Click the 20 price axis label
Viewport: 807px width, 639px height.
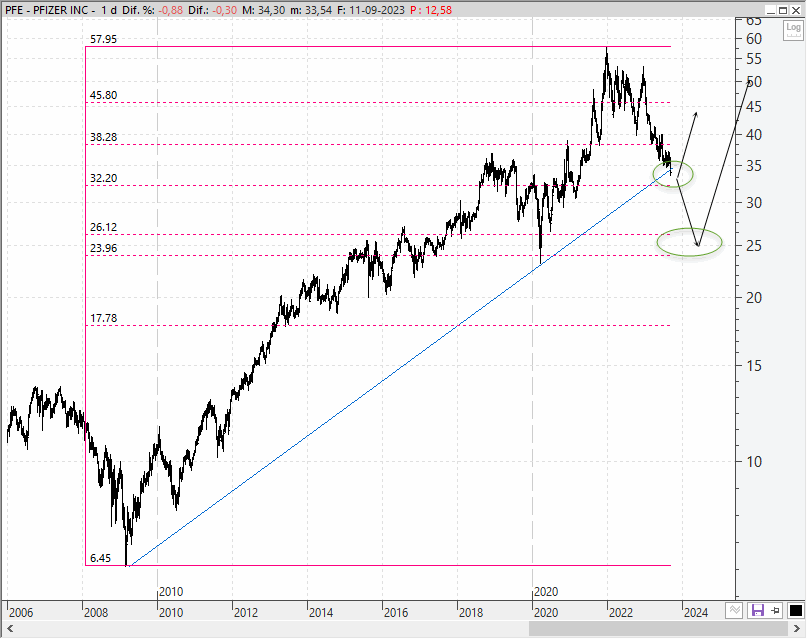754,298
